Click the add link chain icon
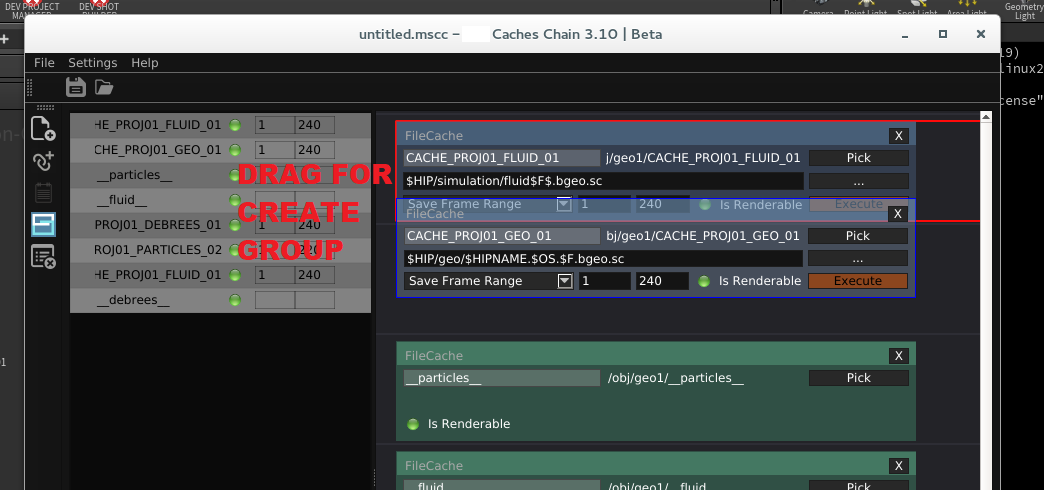The height and width of the screenshot is (490, 1044). [42, 160]
